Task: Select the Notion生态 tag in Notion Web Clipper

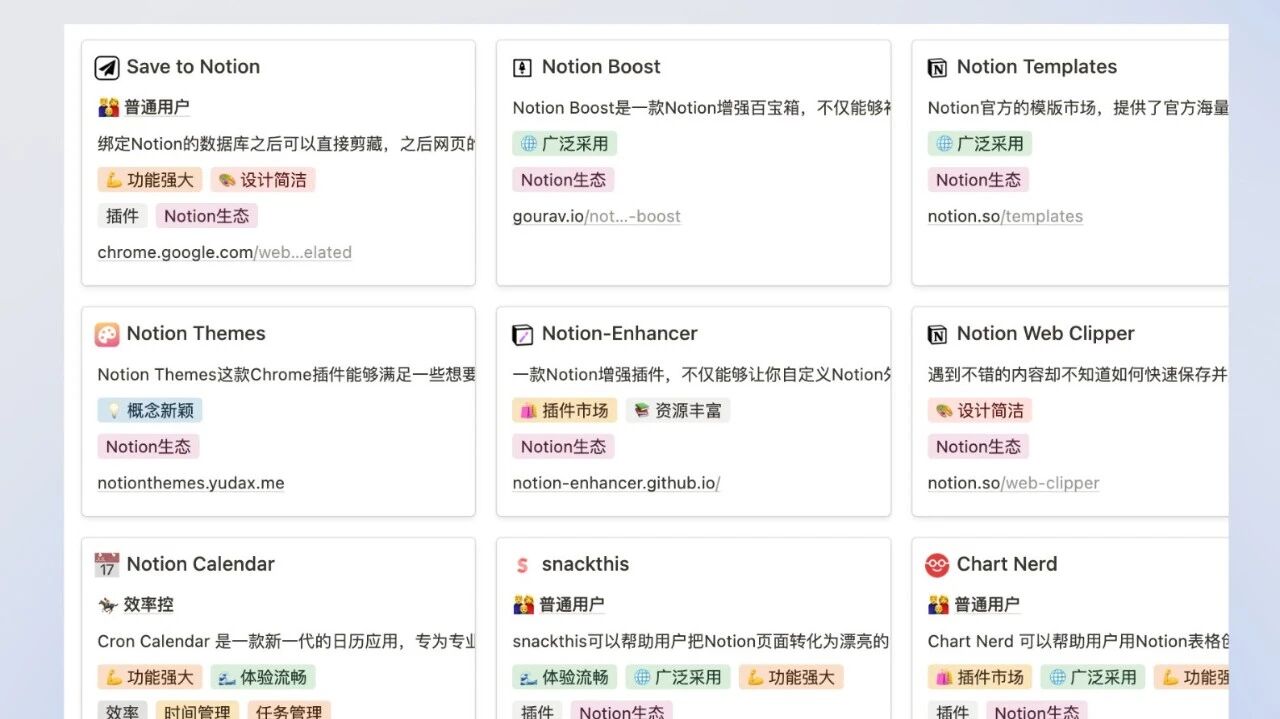Action: (978, 447)
